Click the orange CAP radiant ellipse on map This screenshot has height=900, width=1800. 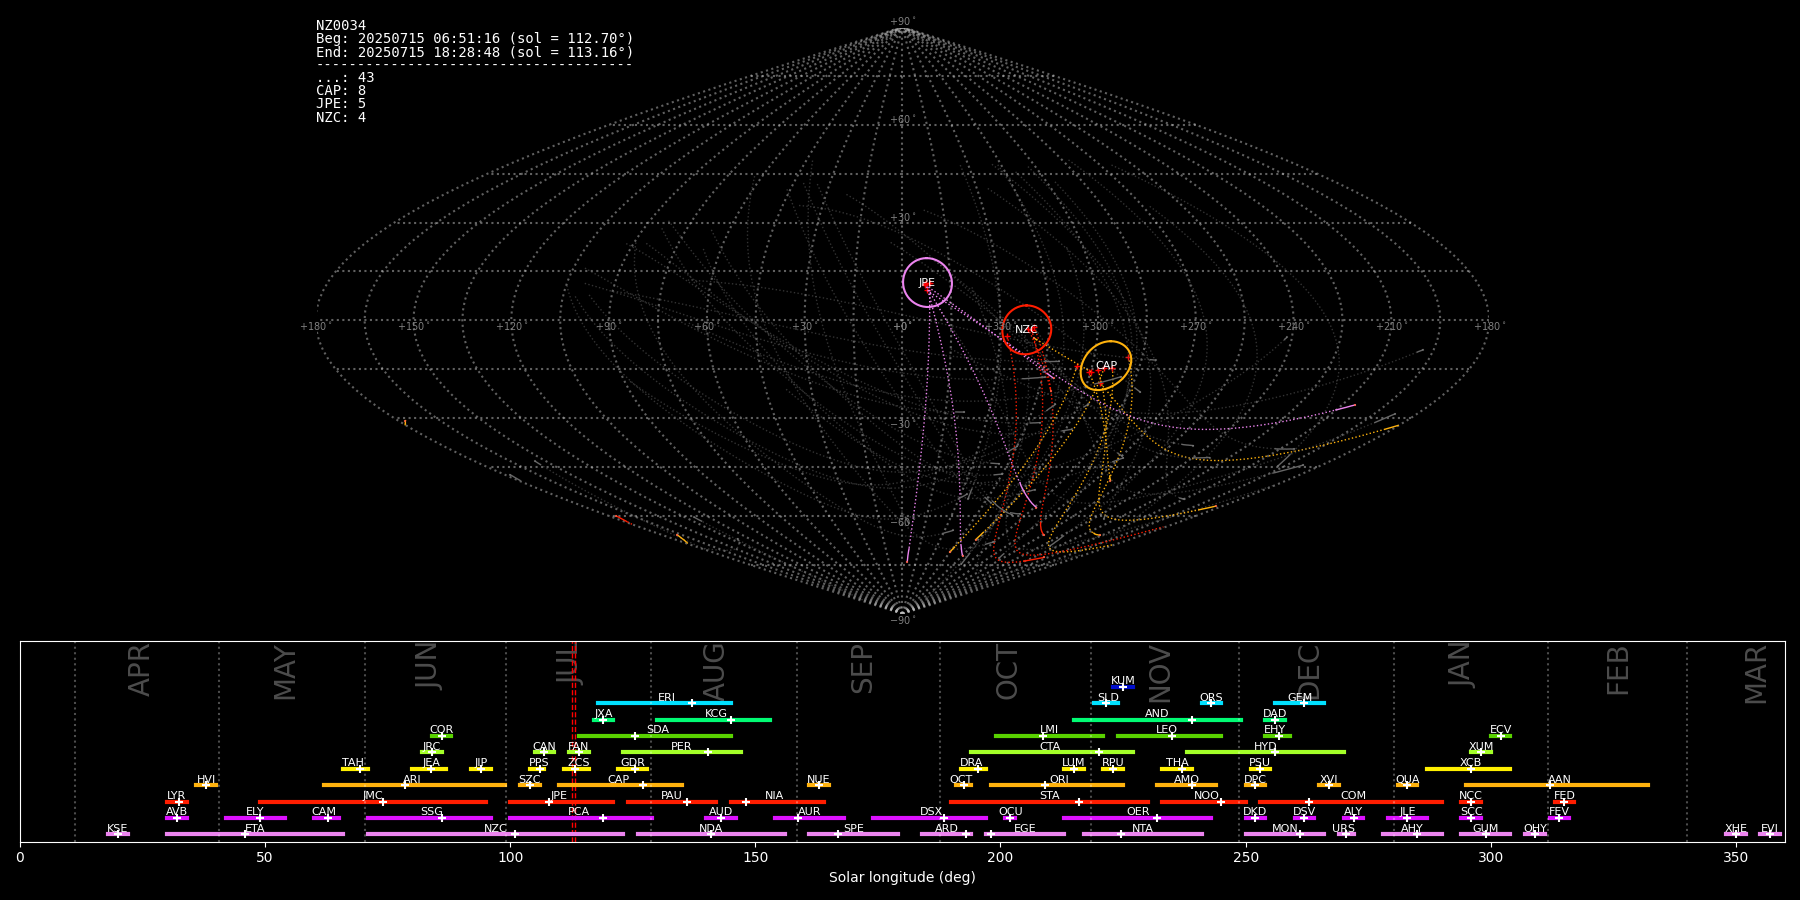1106,366
